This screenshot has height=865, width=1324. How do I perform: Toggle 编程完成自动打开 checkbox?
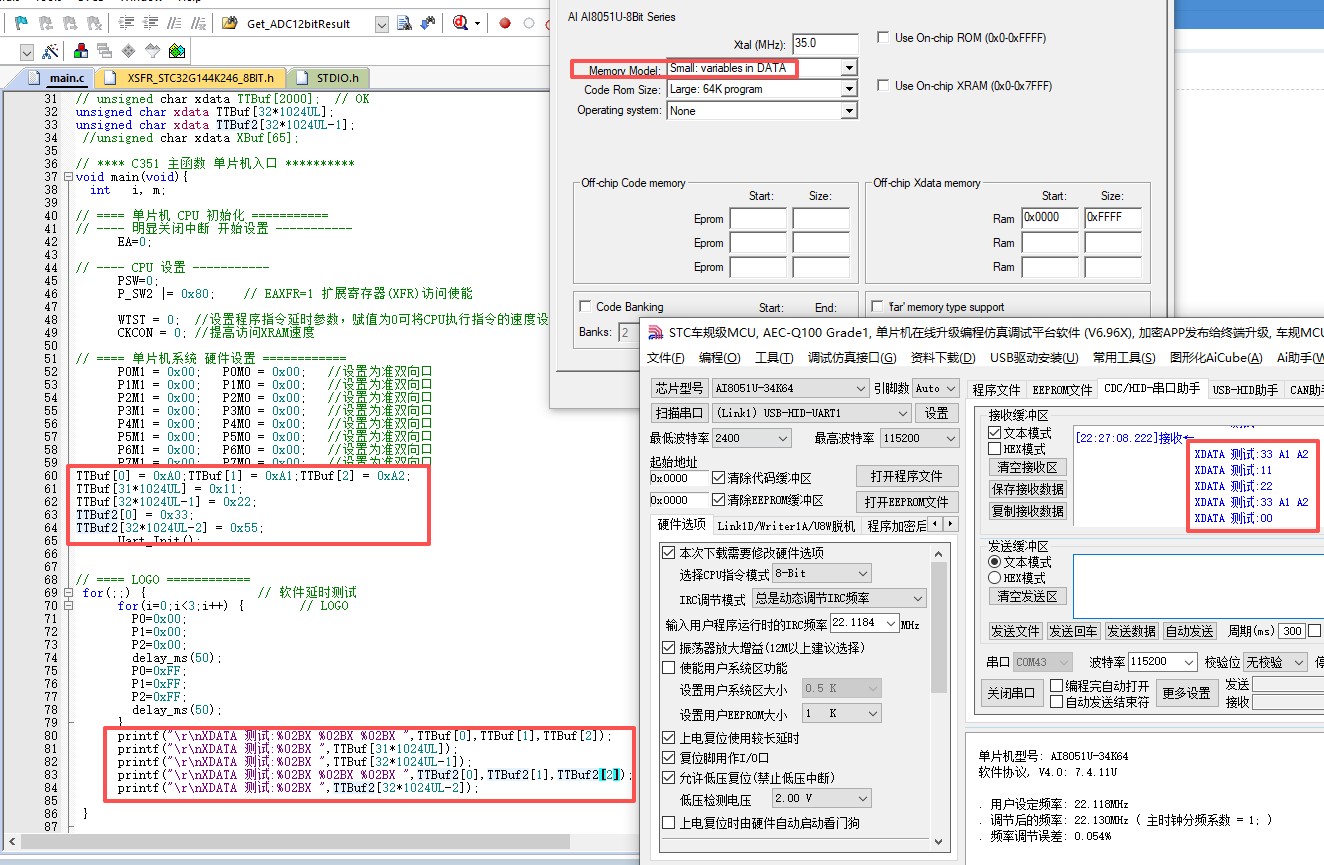coord(1056,686)
